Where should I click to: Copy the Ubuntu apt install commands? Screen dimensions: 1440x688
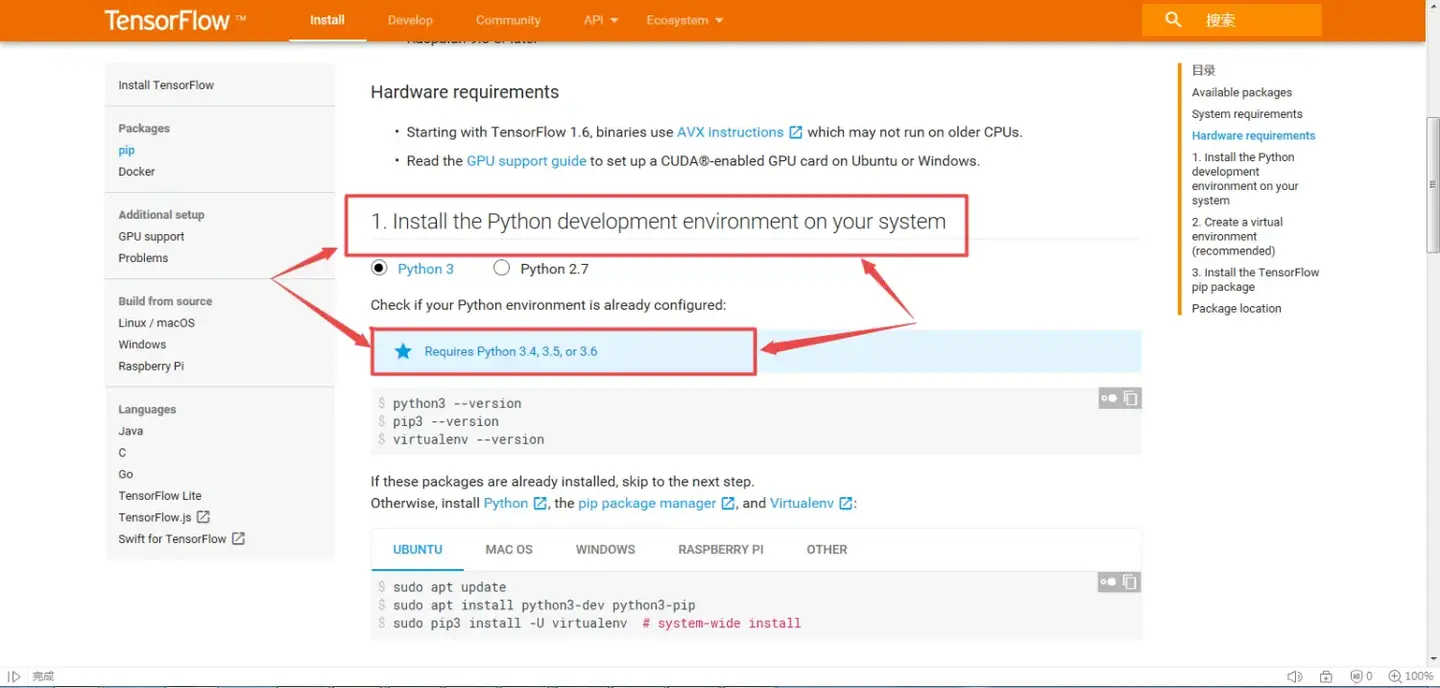click(x=1131, y=581)
